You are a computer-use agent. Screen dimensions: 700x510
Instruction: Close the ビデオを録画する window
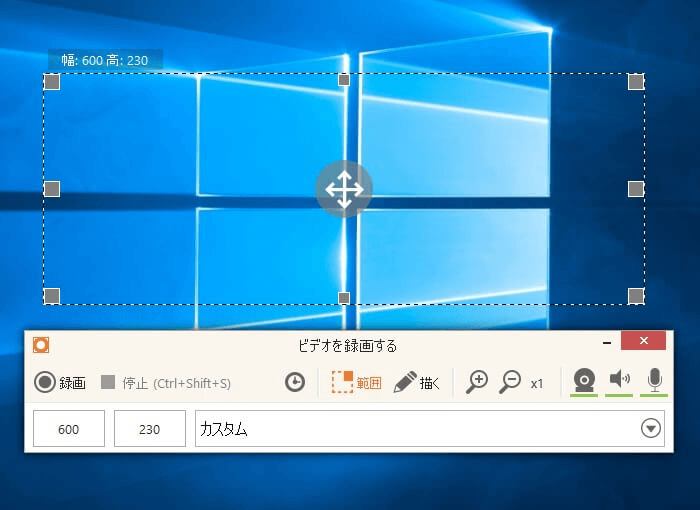[643, 341]
